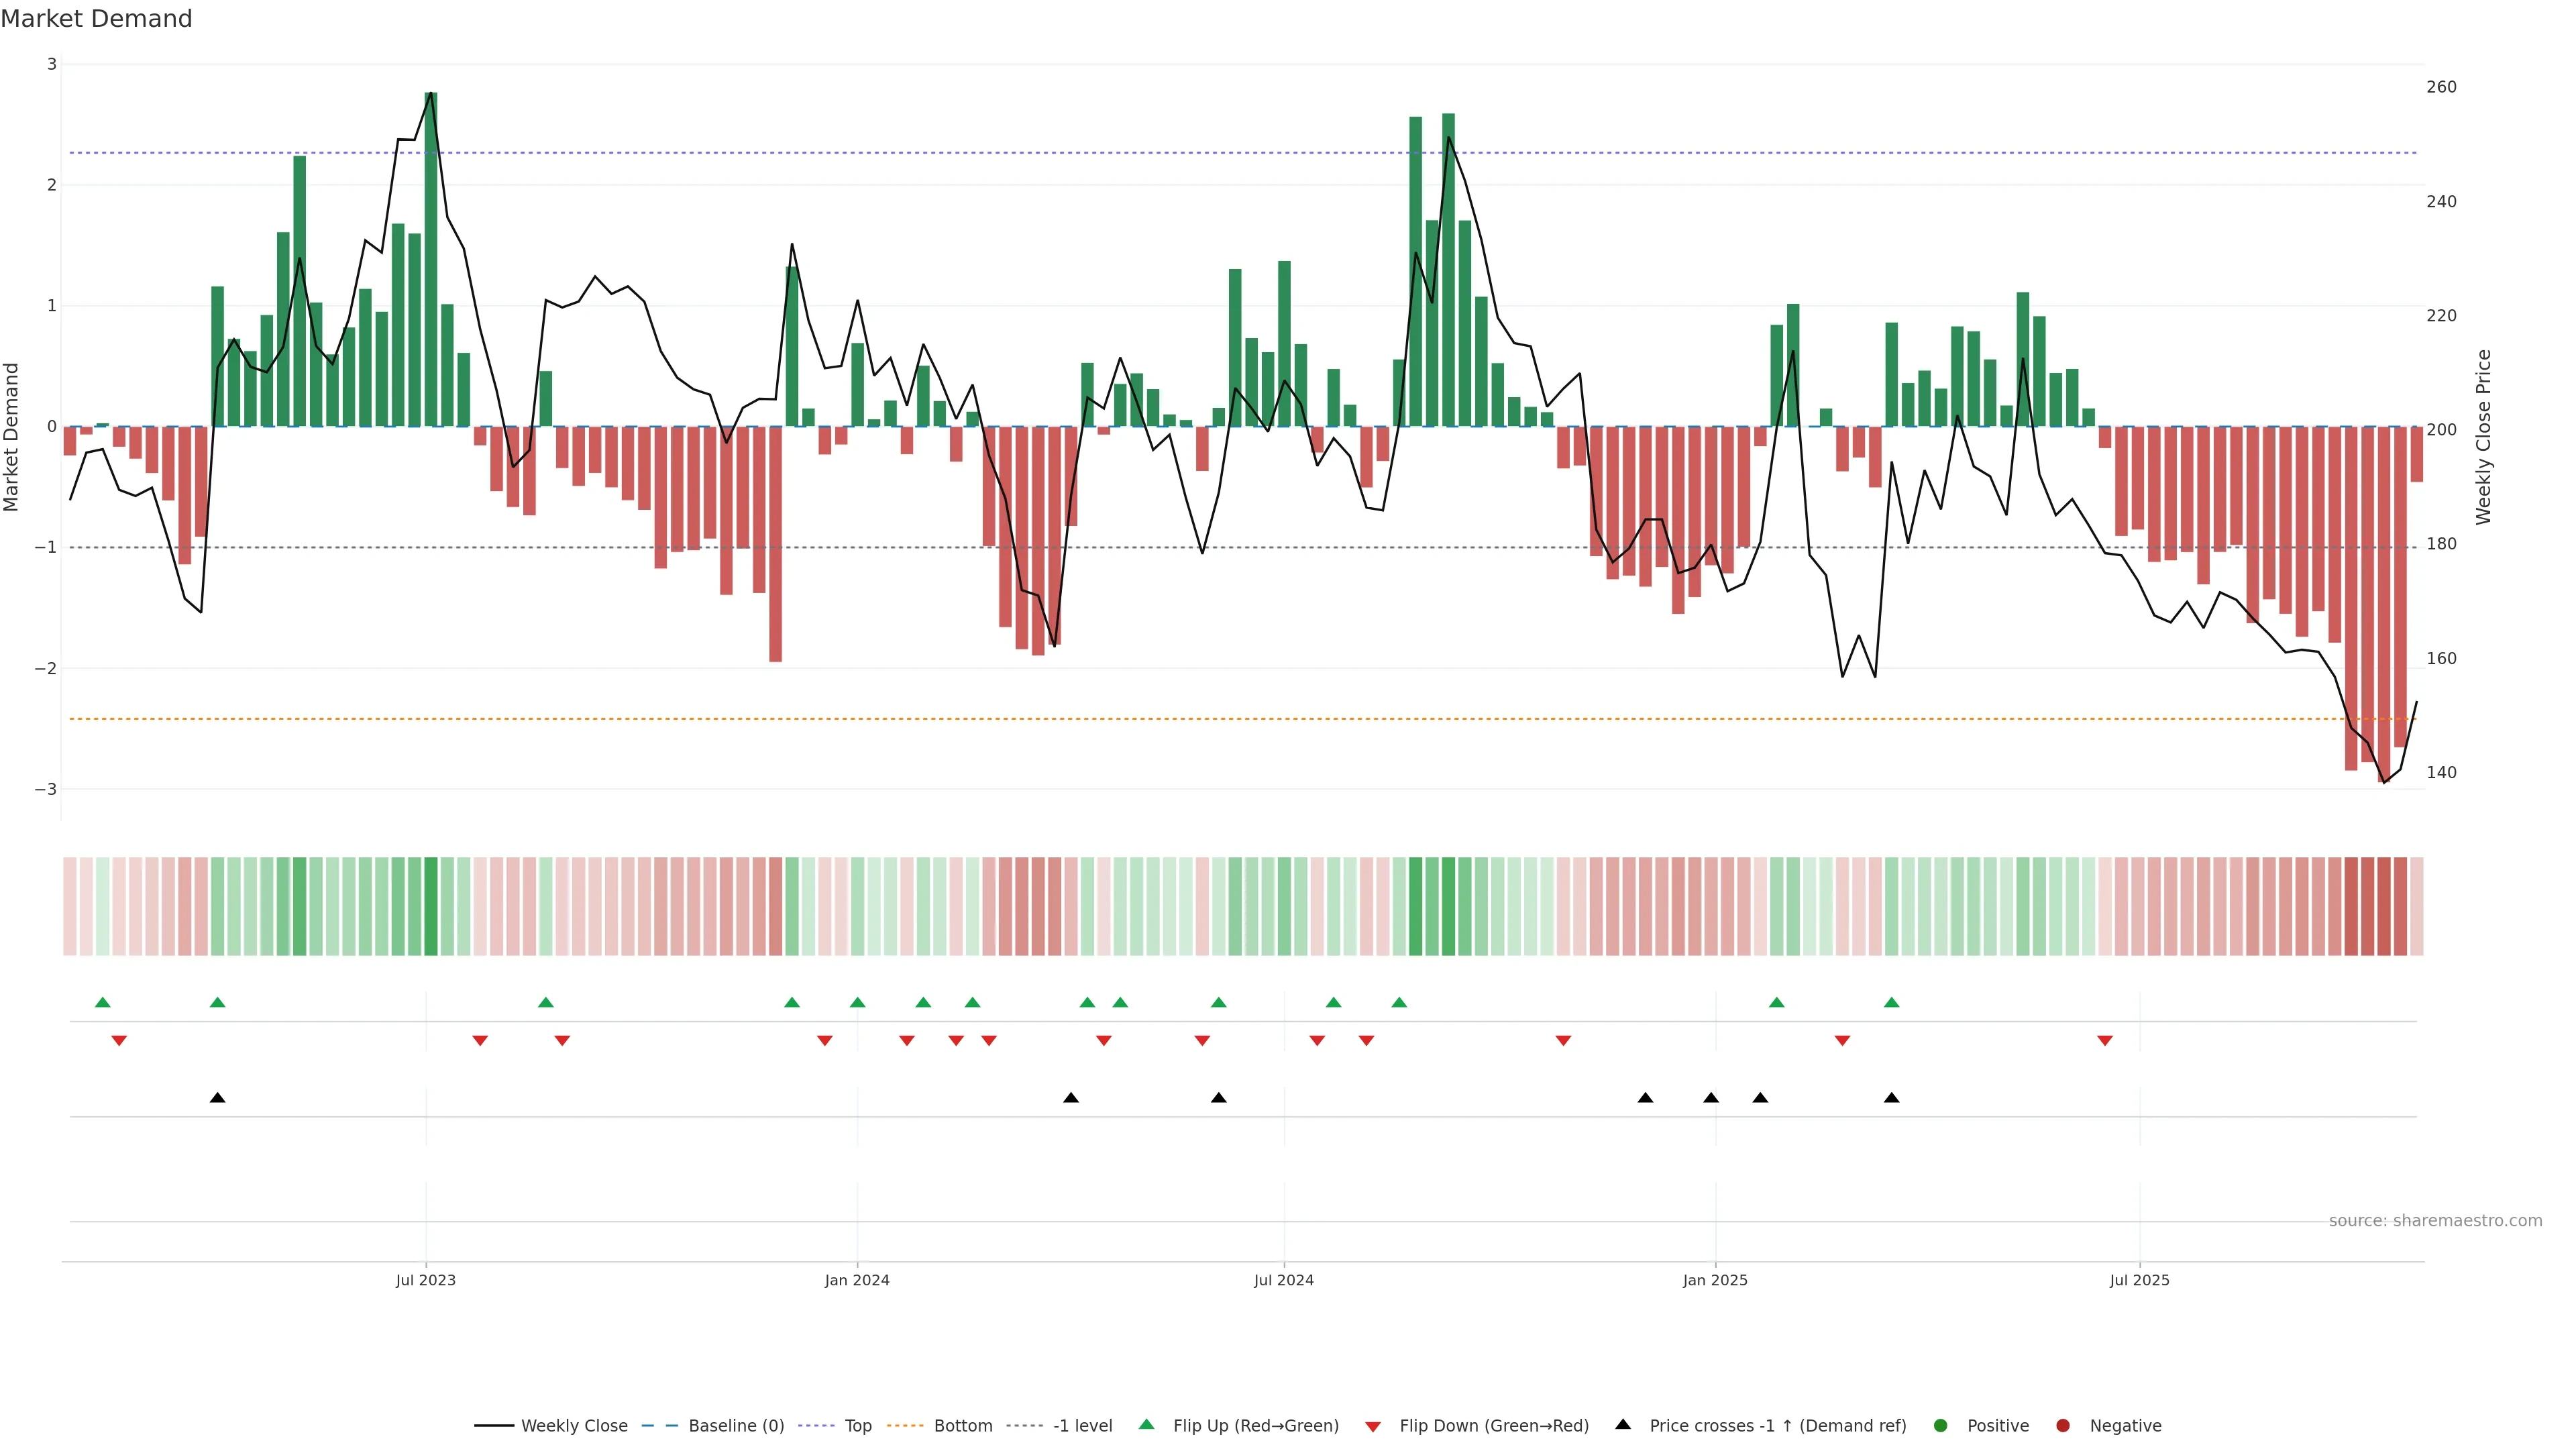Click the darkest green heatmap cell near Jul 2023
Image resolution: width=2576 pixels, height=1449 pixels.
[x=431, y=906]
